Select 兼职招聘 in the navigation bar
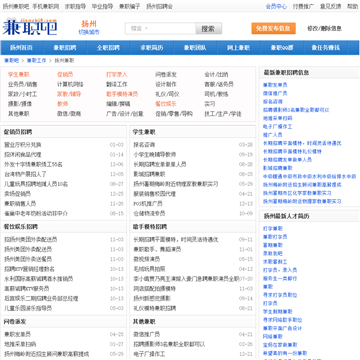 pos(65,48)
